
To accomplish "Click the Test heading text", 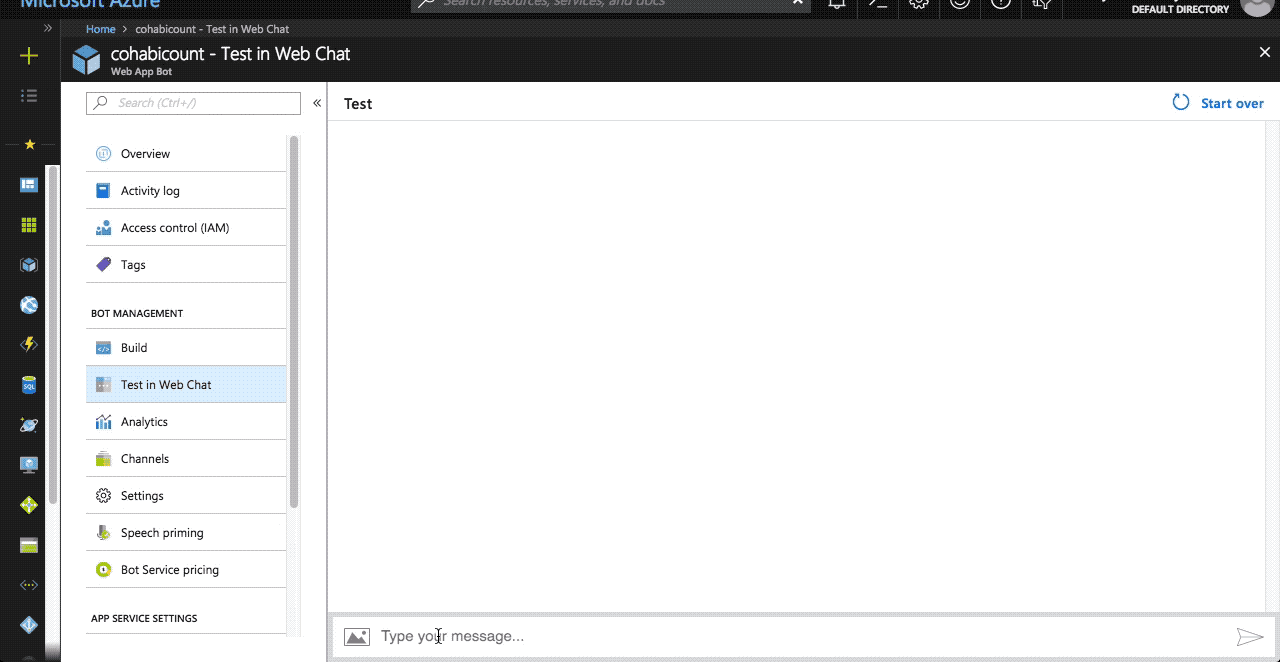I will [x=358, y=104].
